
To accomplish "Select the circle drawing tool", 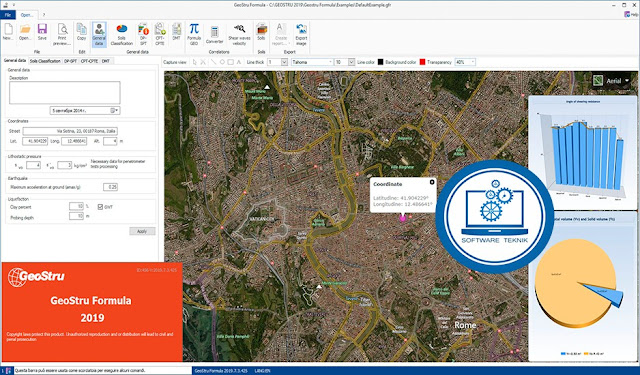I will coord(222,62).
